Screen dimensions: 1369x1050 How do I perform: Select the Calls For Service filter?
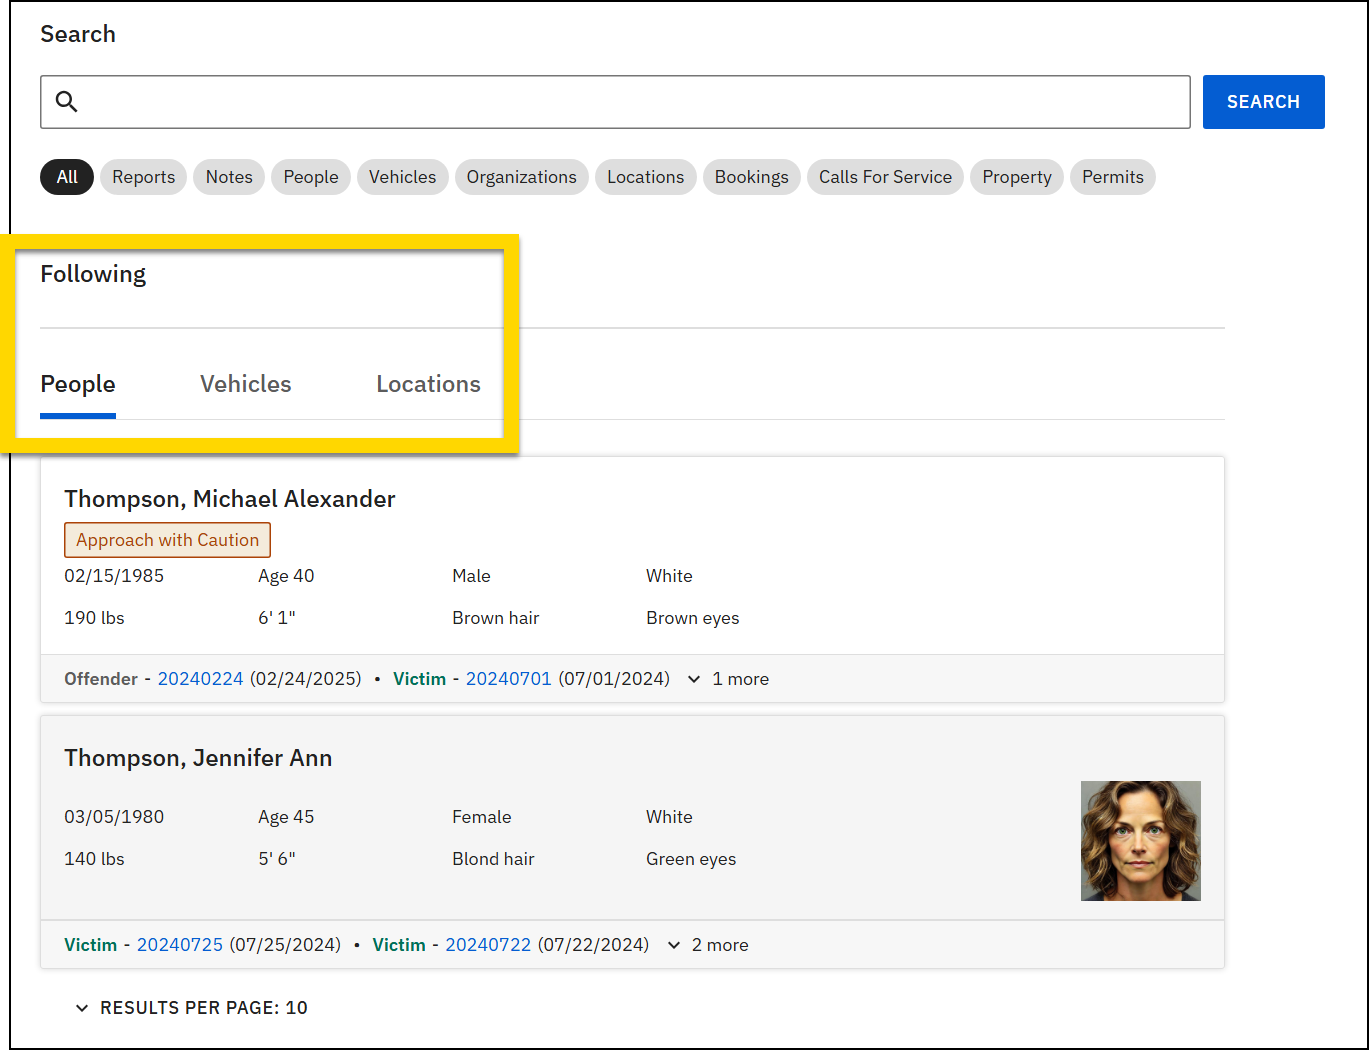(x=884, y=177)
